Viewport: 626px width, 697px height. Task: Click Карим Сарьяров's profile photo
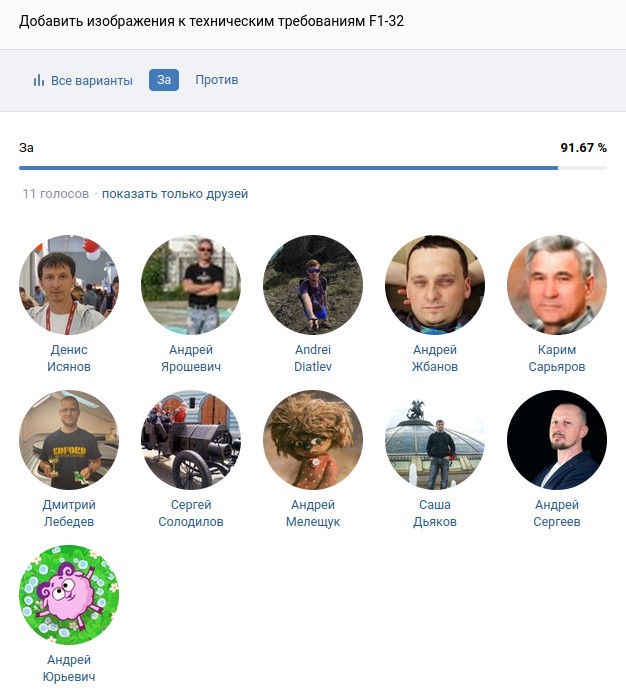(x=557, y=284)
